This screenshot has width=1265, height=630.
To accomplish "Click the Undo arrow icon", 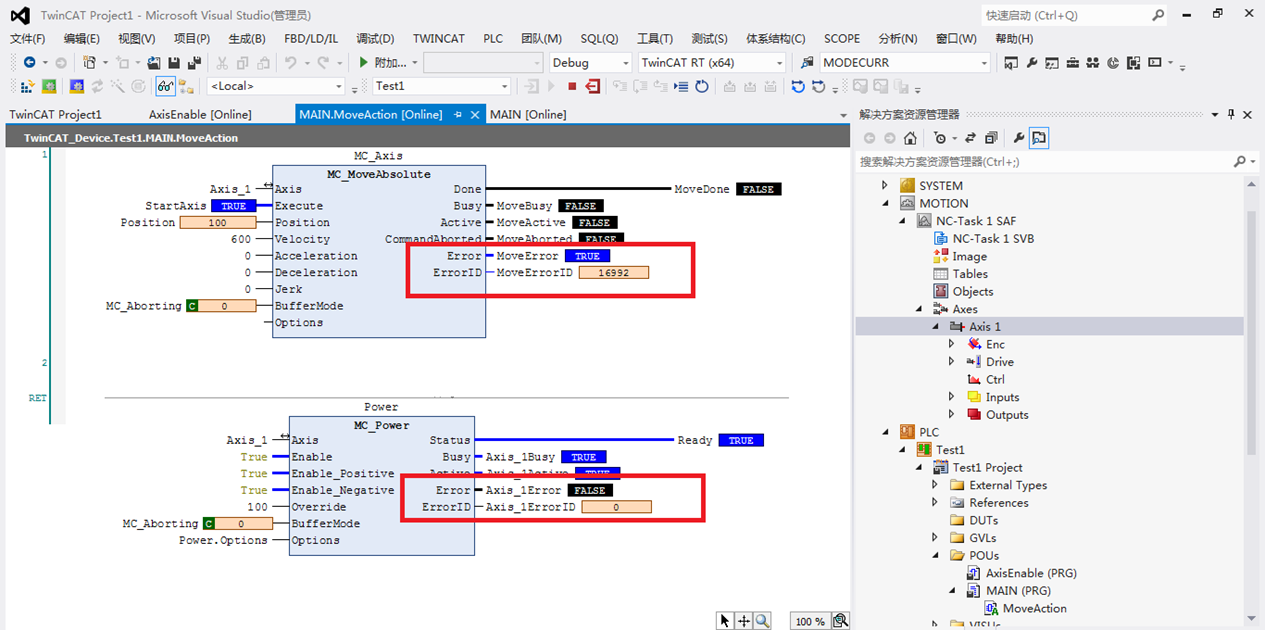I will 290,62.
